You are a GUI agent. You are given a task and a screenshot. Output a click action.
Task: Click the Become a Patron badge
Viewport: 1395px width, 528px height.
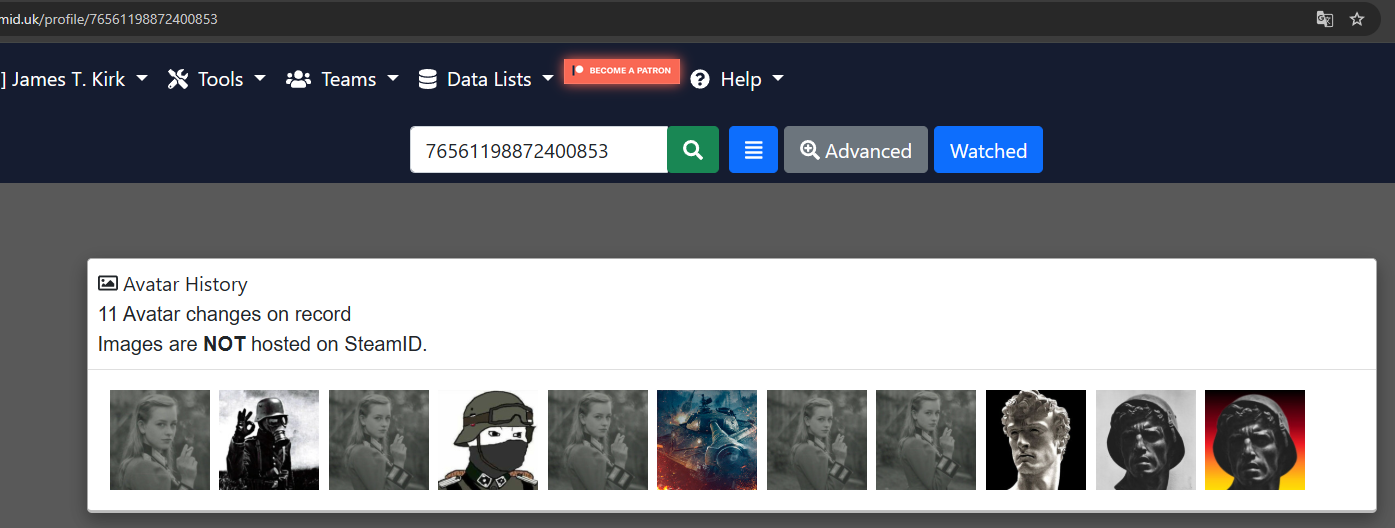point(622,71)
